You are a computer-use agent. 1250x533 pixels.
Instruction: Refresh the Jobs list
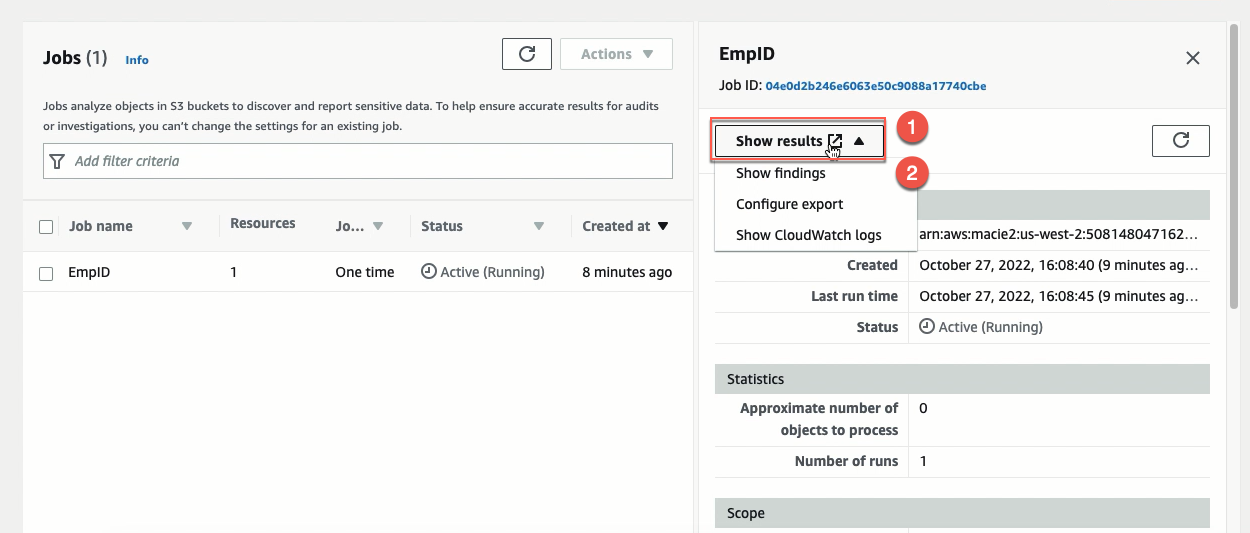tap(527, 54)
